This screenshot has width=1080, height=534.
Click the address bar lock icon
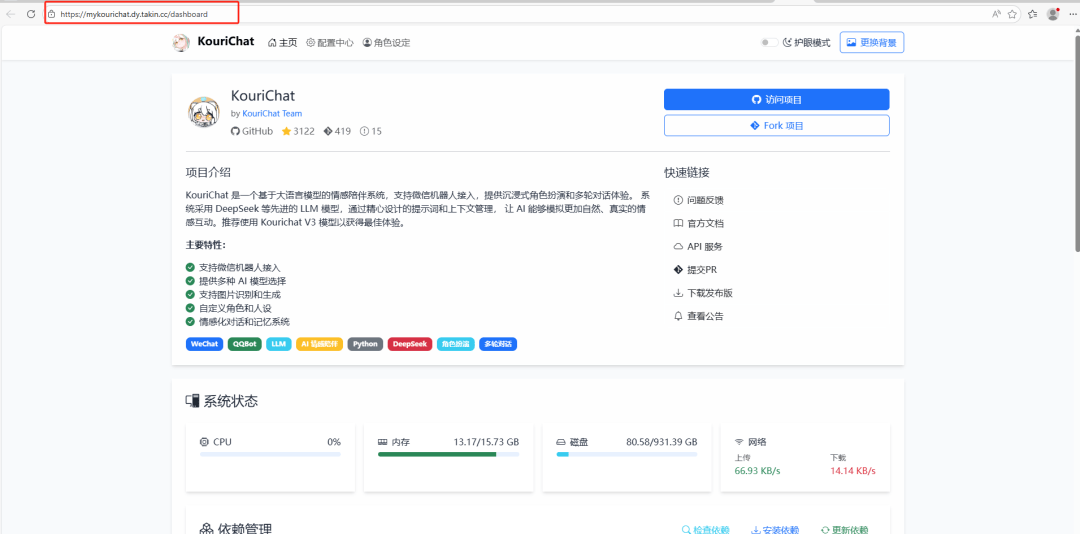(51, 14)
